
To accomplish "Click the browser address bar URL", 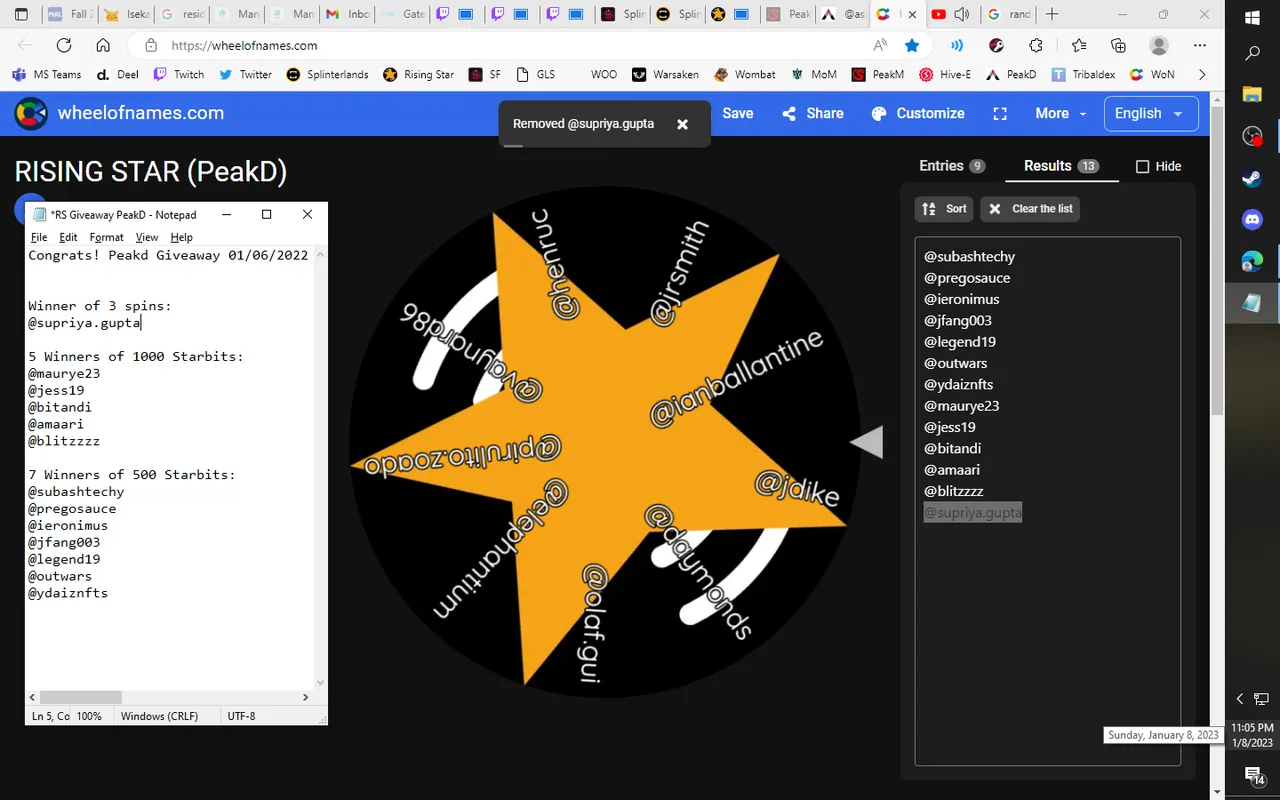I will (244, 45).
